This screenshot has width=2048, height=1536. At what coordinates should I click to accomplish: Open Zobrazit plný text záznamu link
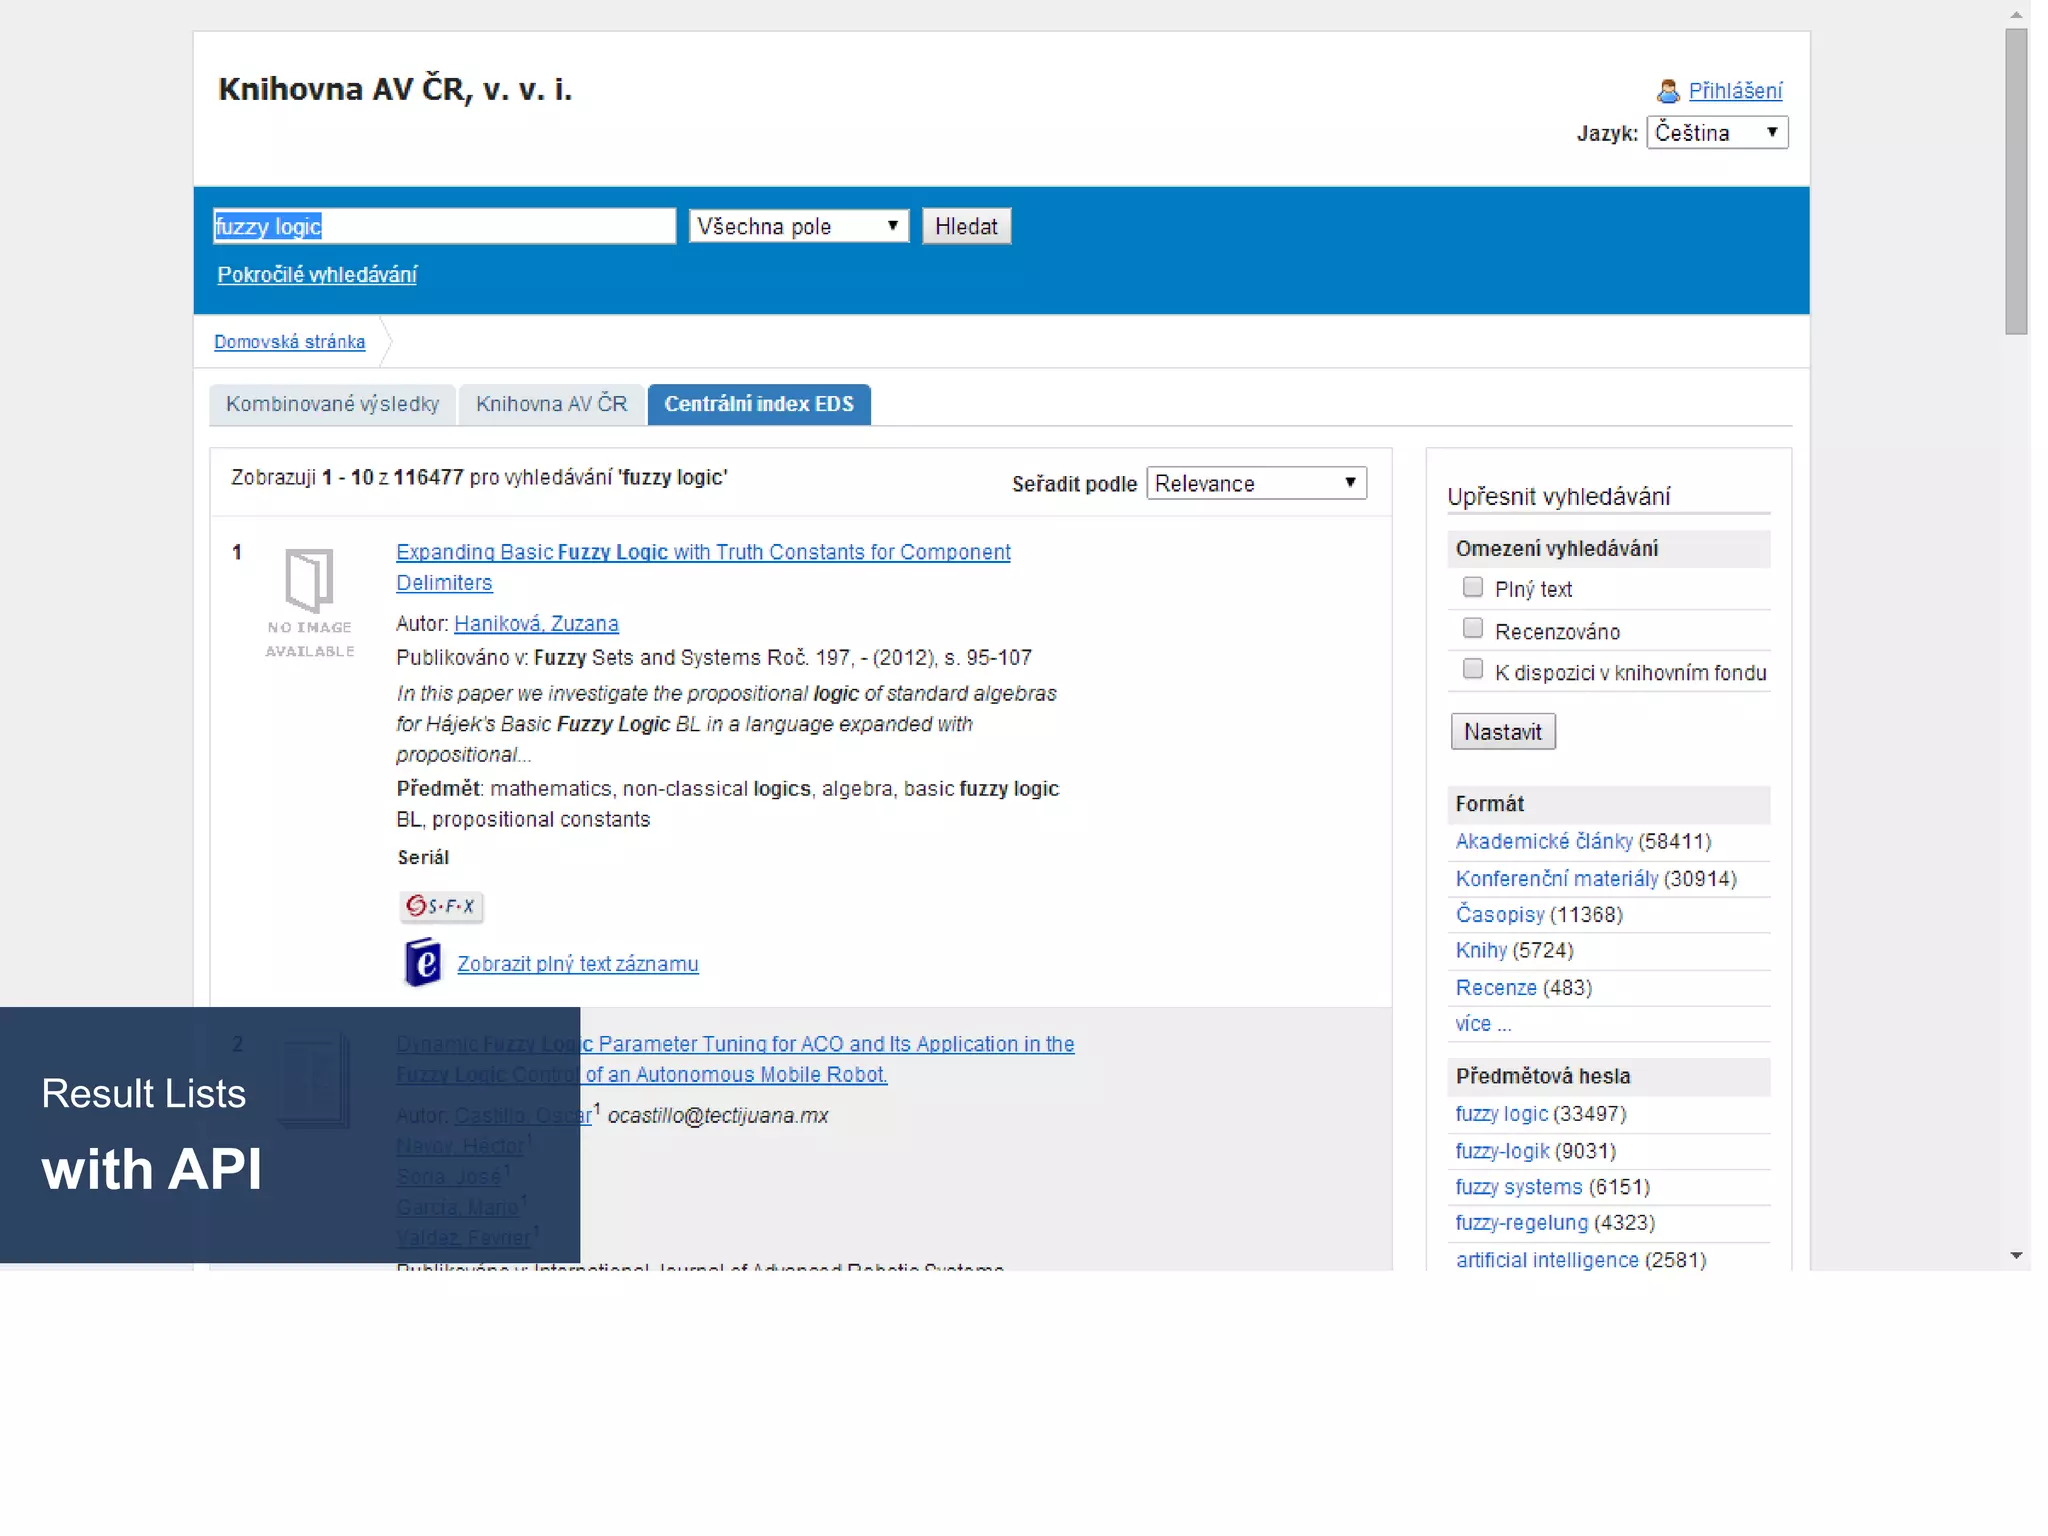(x=578, y=964)
